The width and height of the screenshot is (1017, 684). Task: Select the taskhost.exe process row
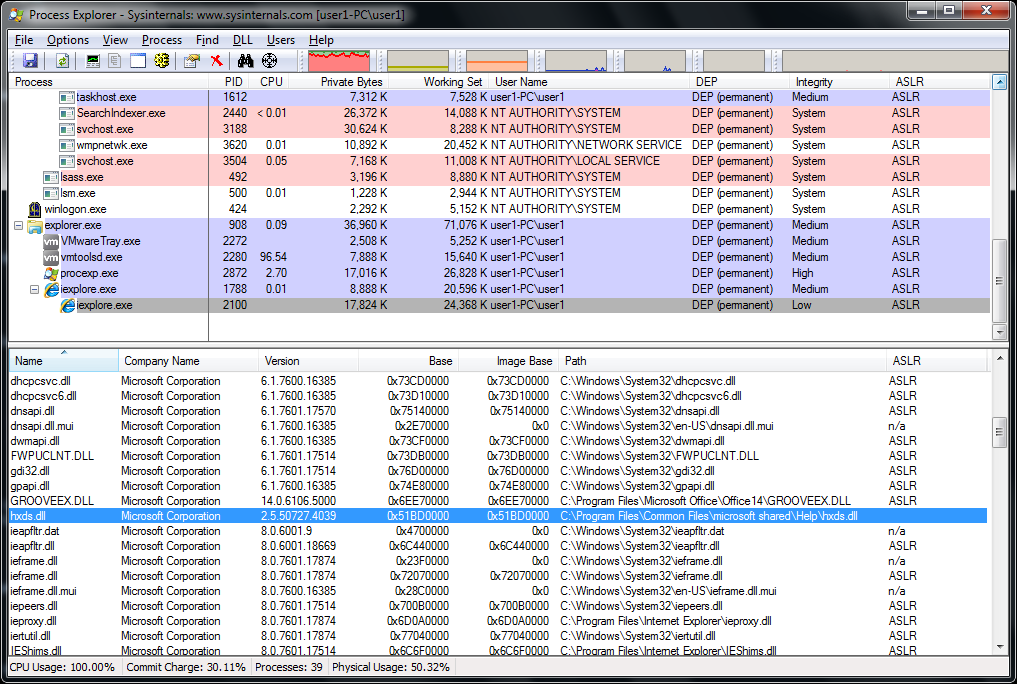pyautogui.click(x=499, y=97)
